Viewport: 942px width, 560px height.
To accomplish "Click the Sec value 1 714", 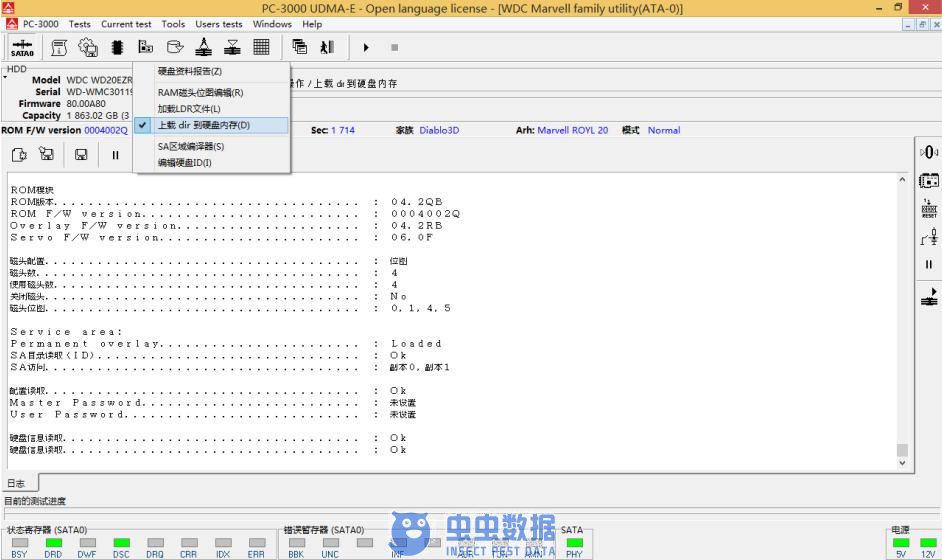I will [x=343, y=130].
